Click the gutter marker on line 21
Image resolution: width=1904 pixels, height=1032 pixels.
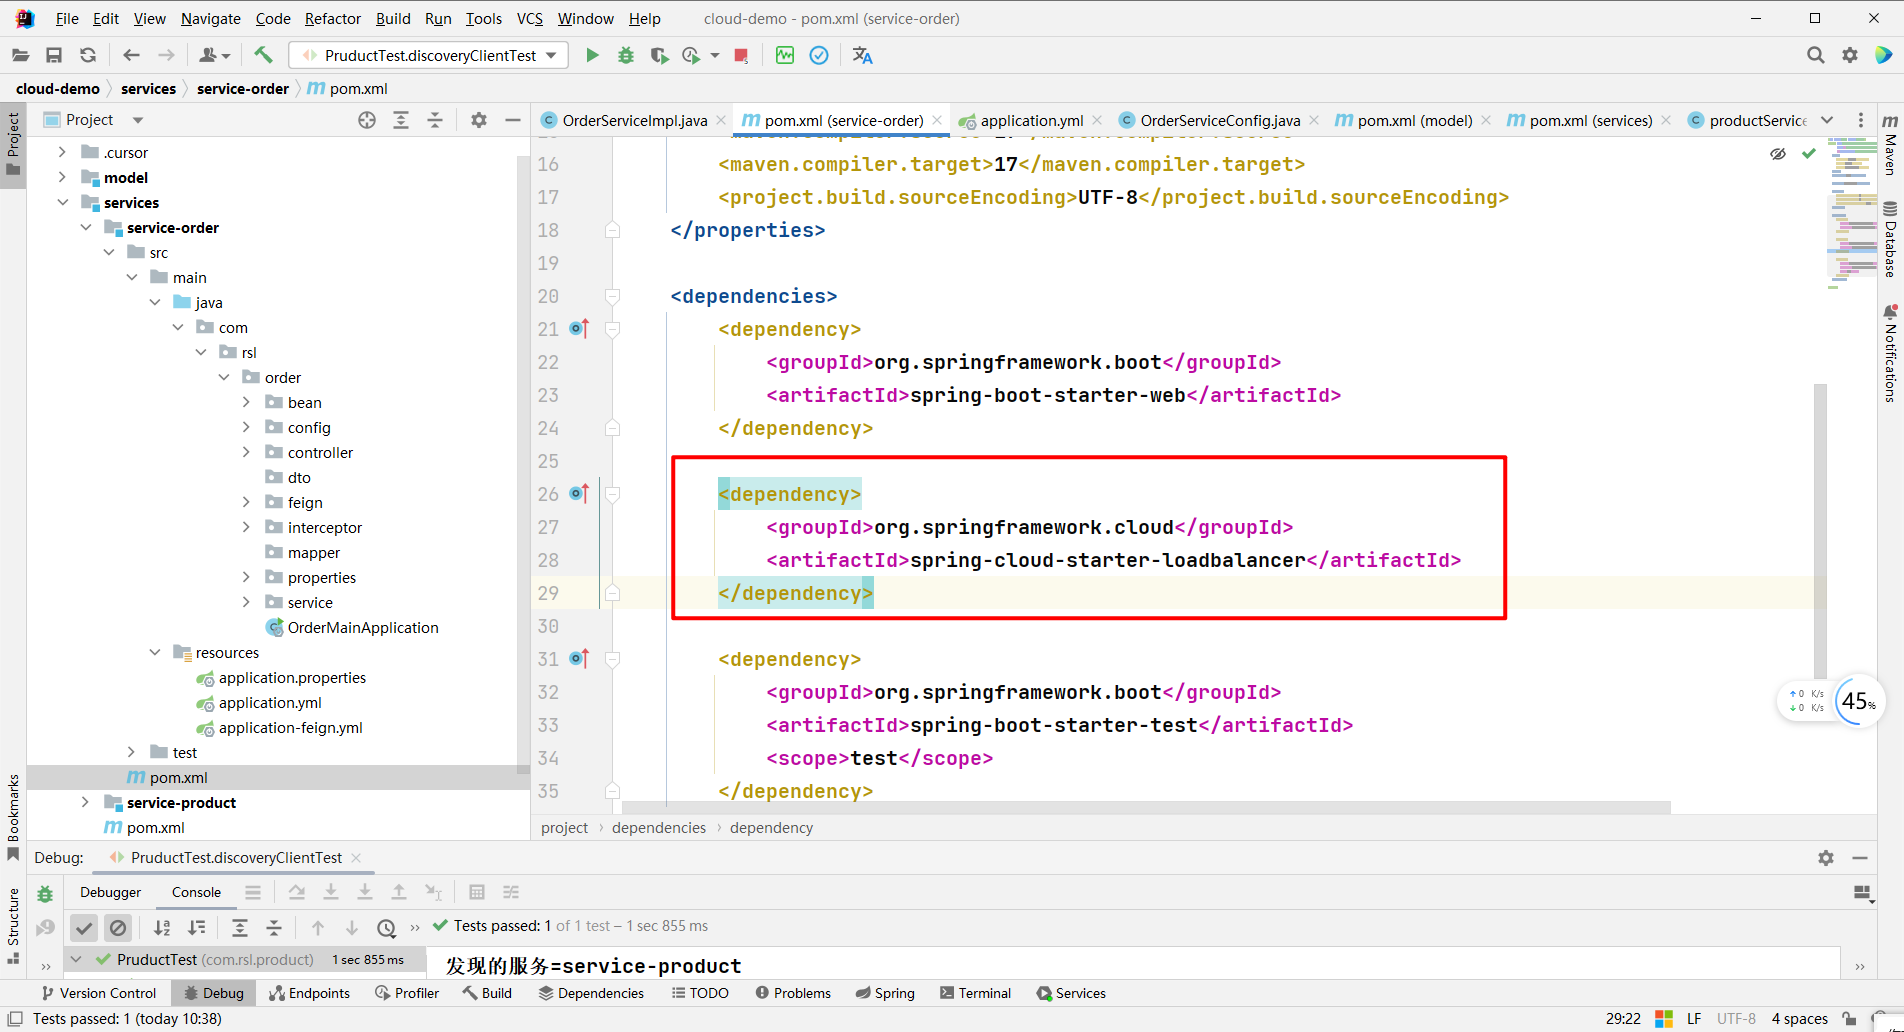(x=579, y=329)
